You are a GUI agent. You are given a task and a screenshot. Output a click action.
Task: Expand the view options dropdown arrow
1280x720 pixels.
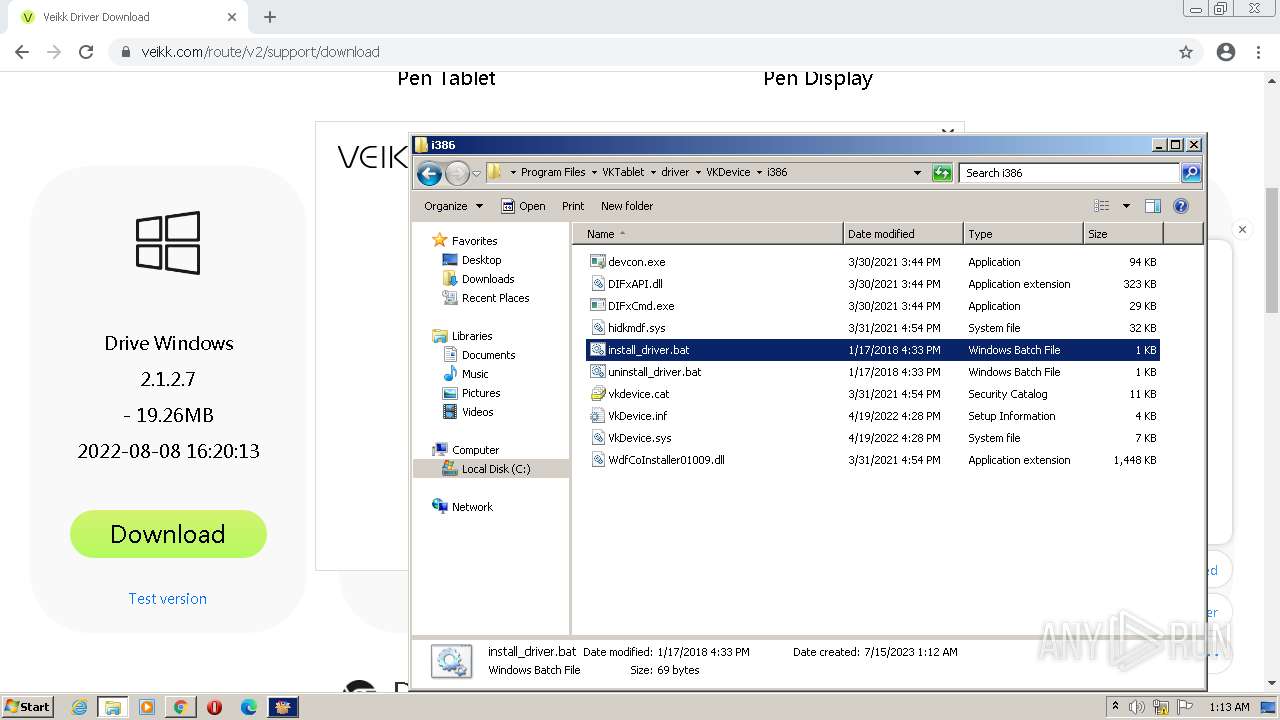(x=1126, y=206)
